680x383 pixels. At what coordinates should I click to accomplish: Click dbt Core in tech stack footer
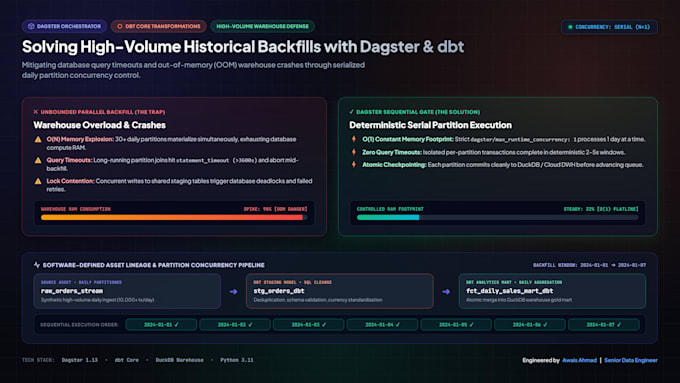127,360
